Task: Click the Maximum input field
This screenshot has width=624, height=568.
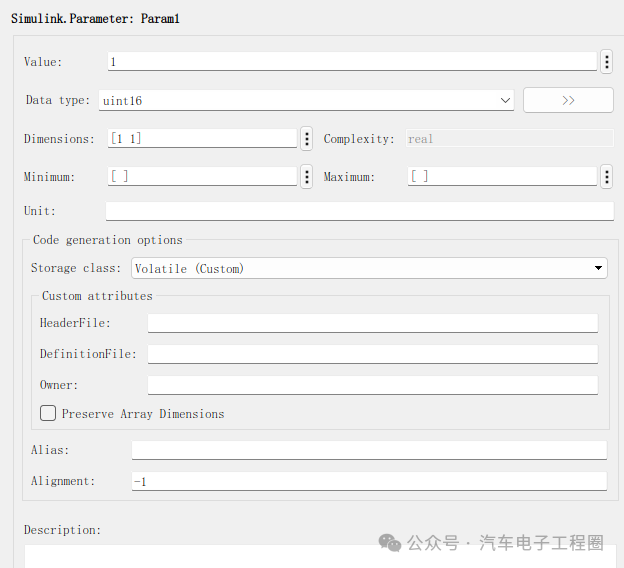Action: coord(502,176)
